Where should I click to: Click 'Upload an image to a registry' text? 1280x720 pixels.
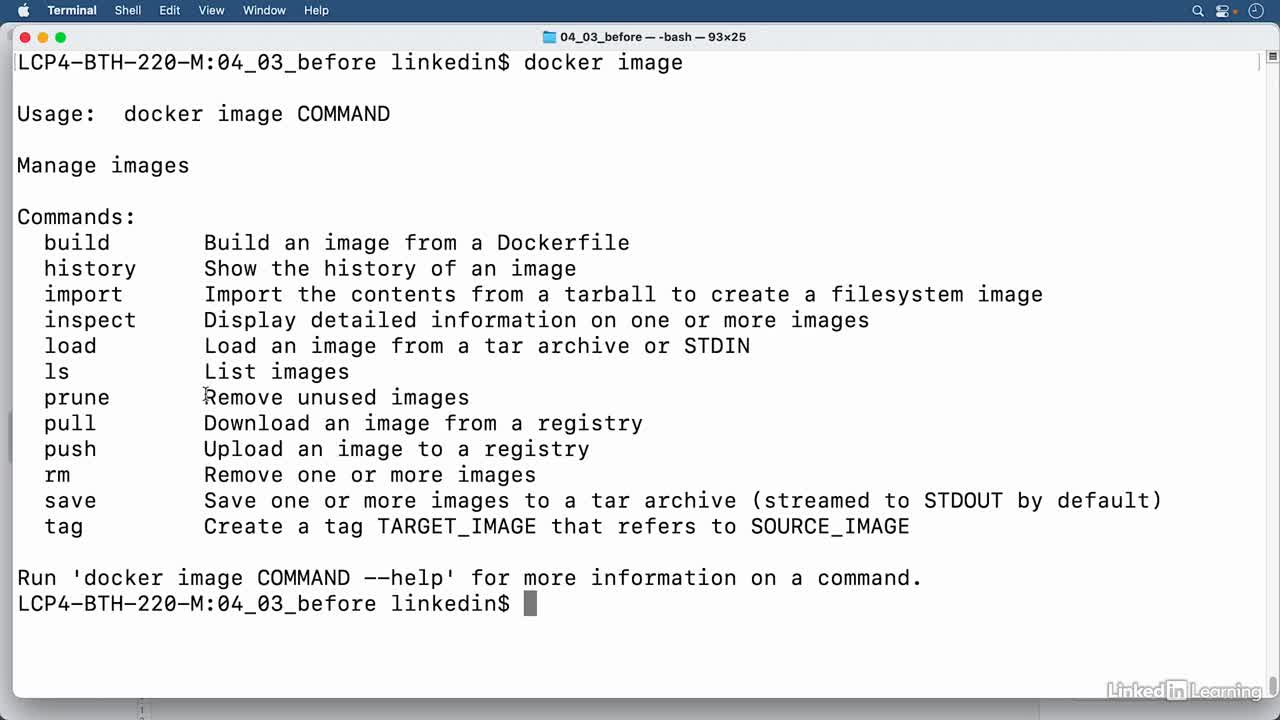coord(397,450)
